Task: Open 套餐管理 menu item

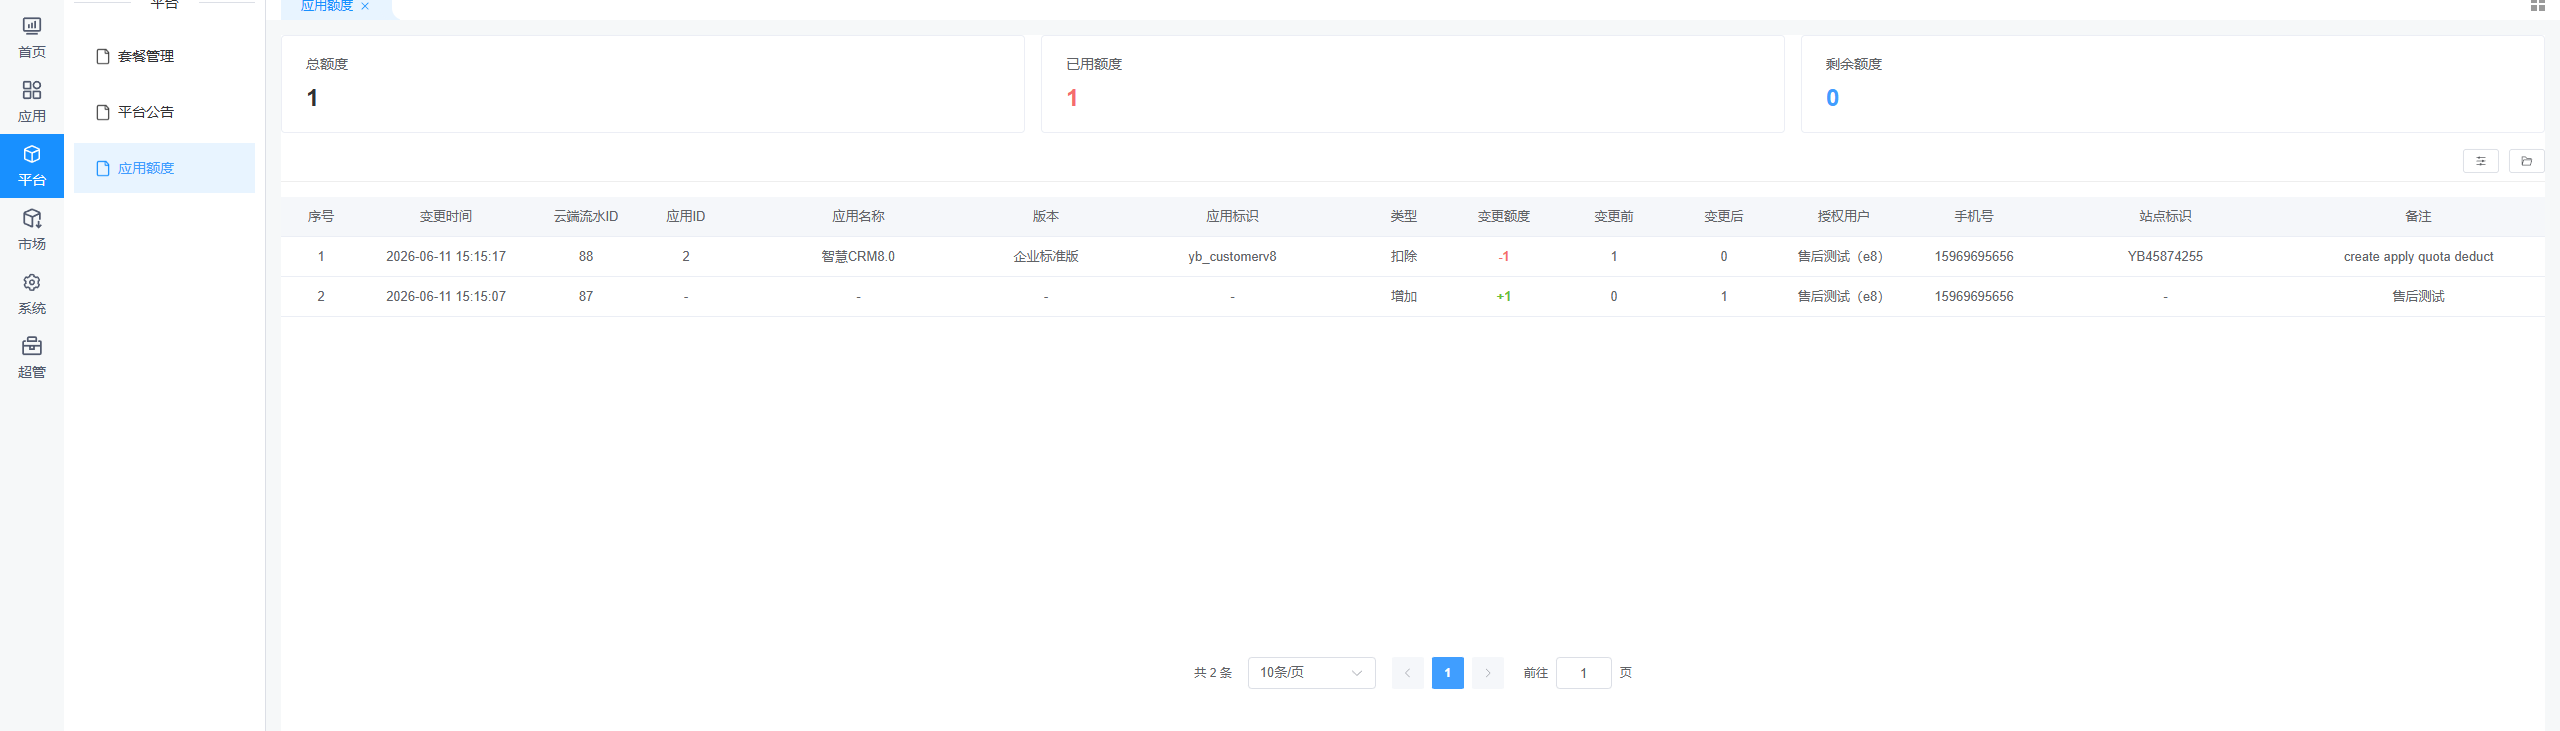Action: [164, 57]
